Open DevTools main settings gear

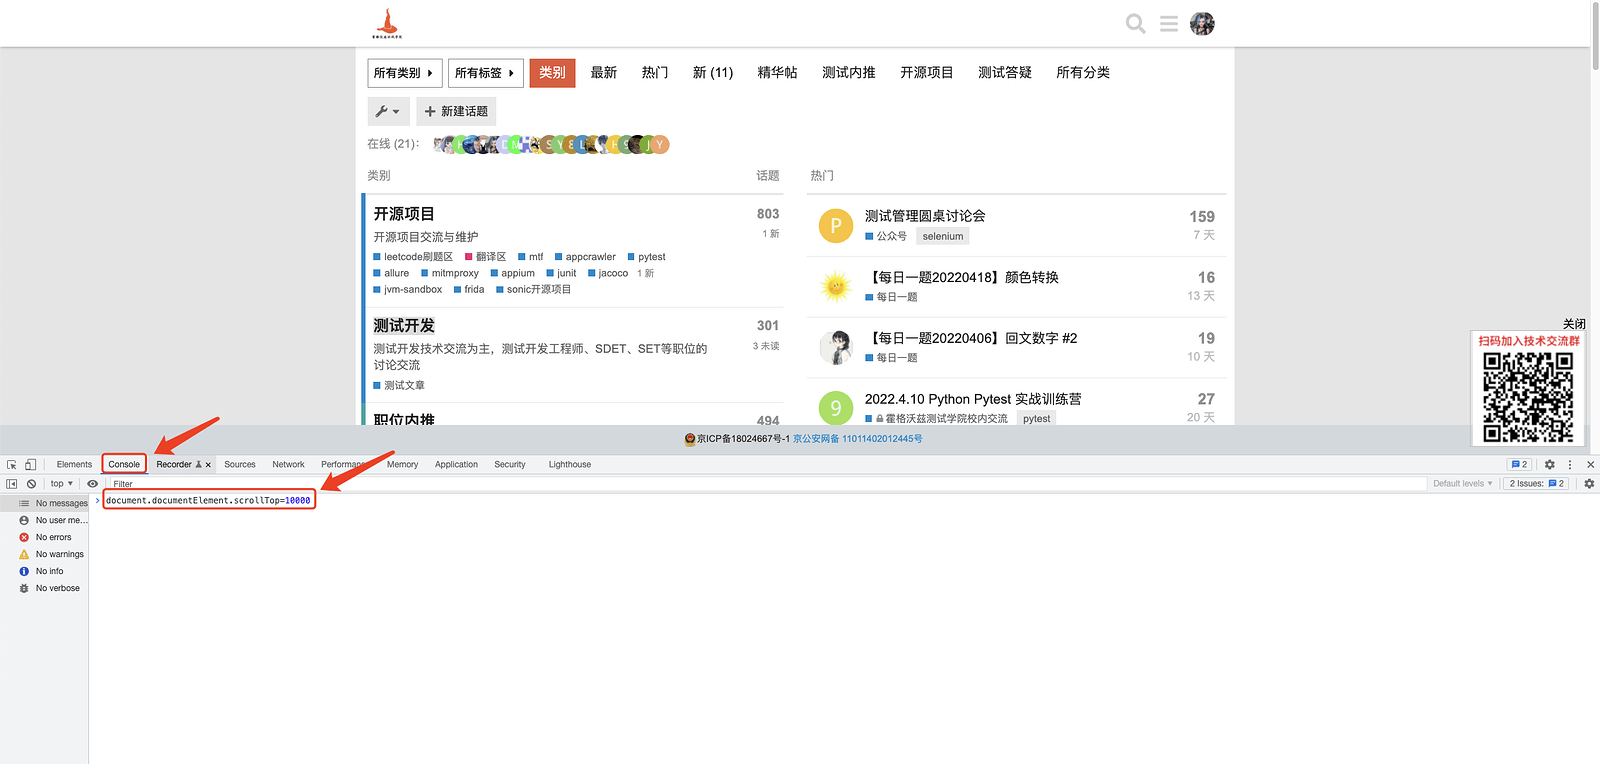(x=1550, y=464)
